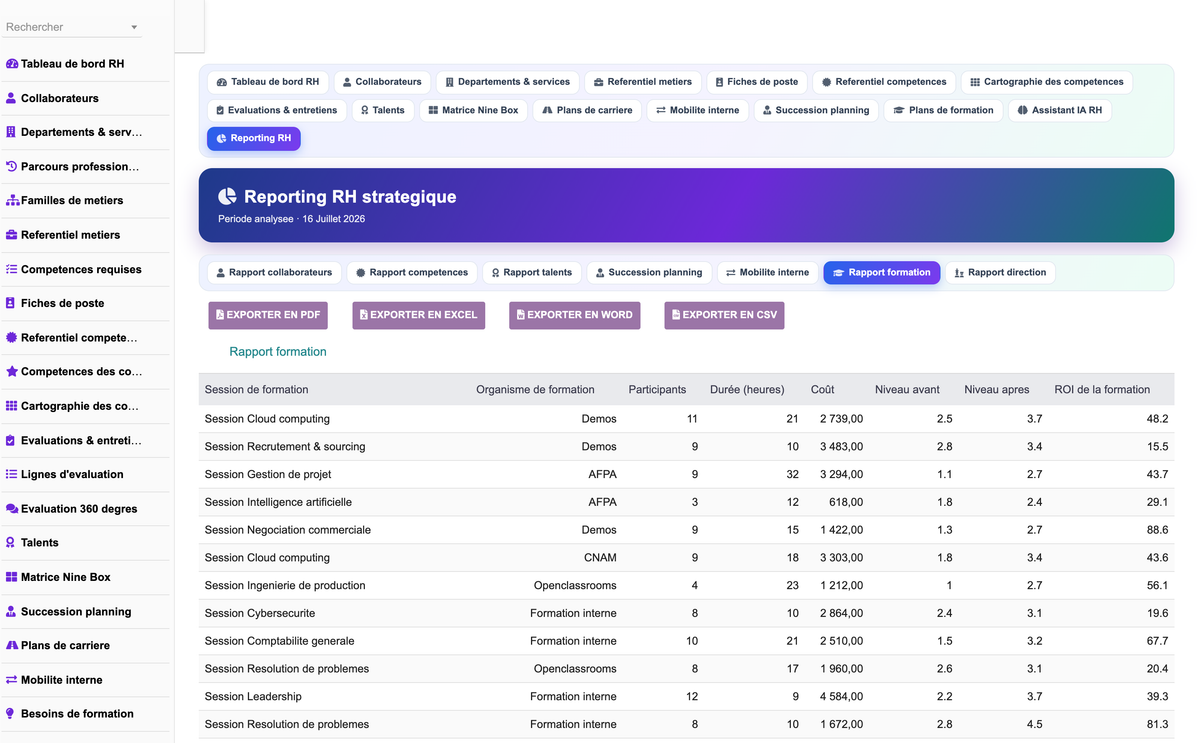Open the Collaborateurs top tab
Viewport: 1200px width, 743px height.
coord(381,82)
